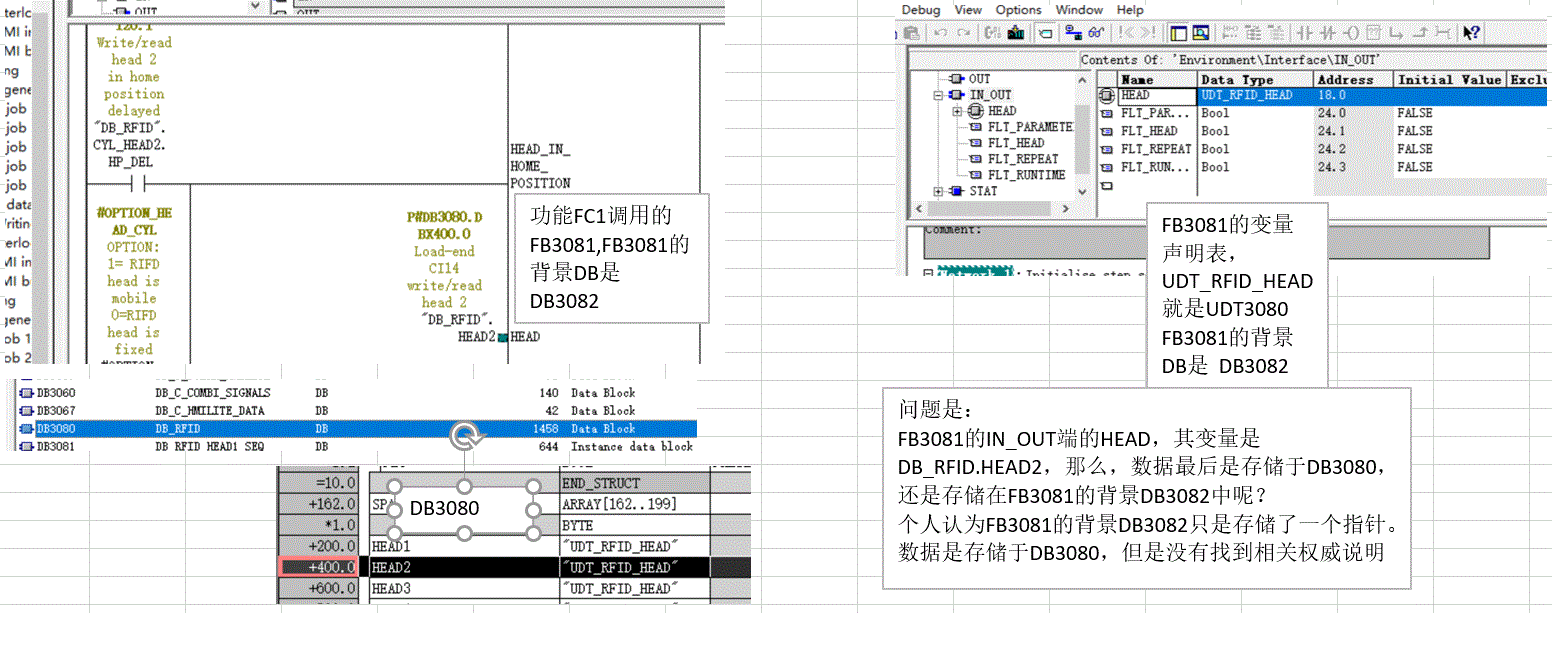
Task: Click the HP_DEL normally open contact
Action: [138, 184]
